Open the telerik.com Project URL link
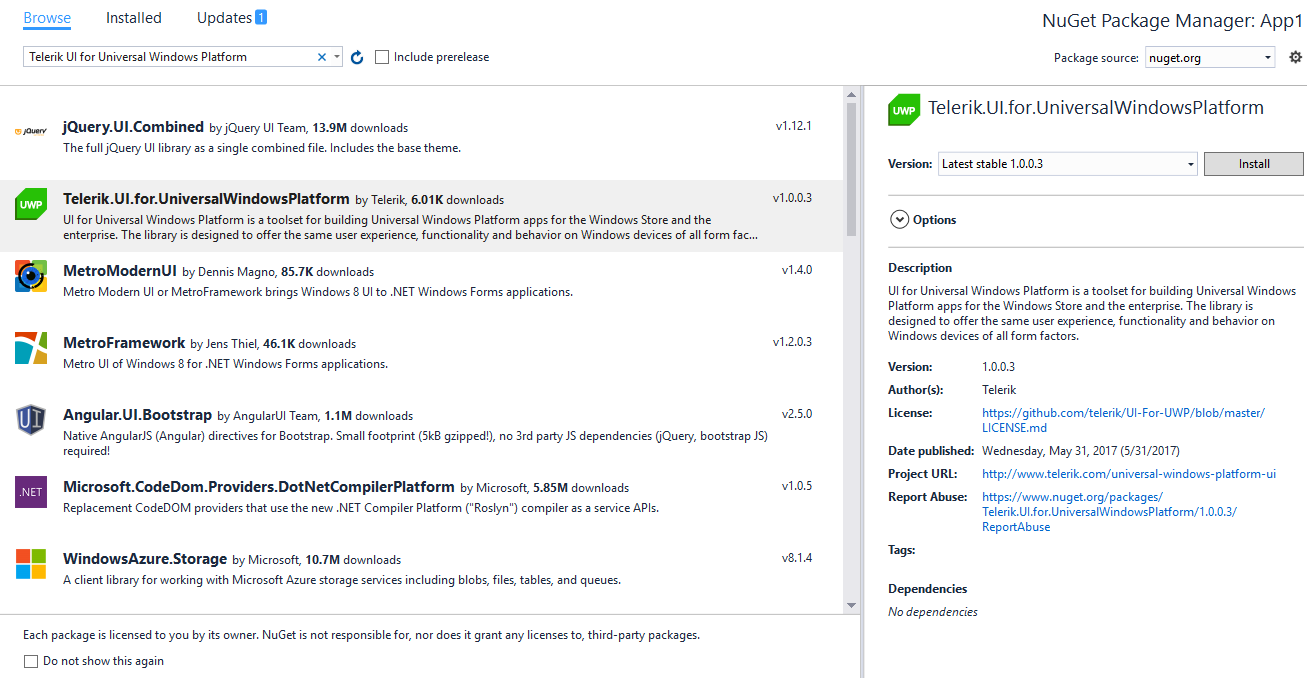Viewport: 1307px width, 678px height. (1129, 474)
